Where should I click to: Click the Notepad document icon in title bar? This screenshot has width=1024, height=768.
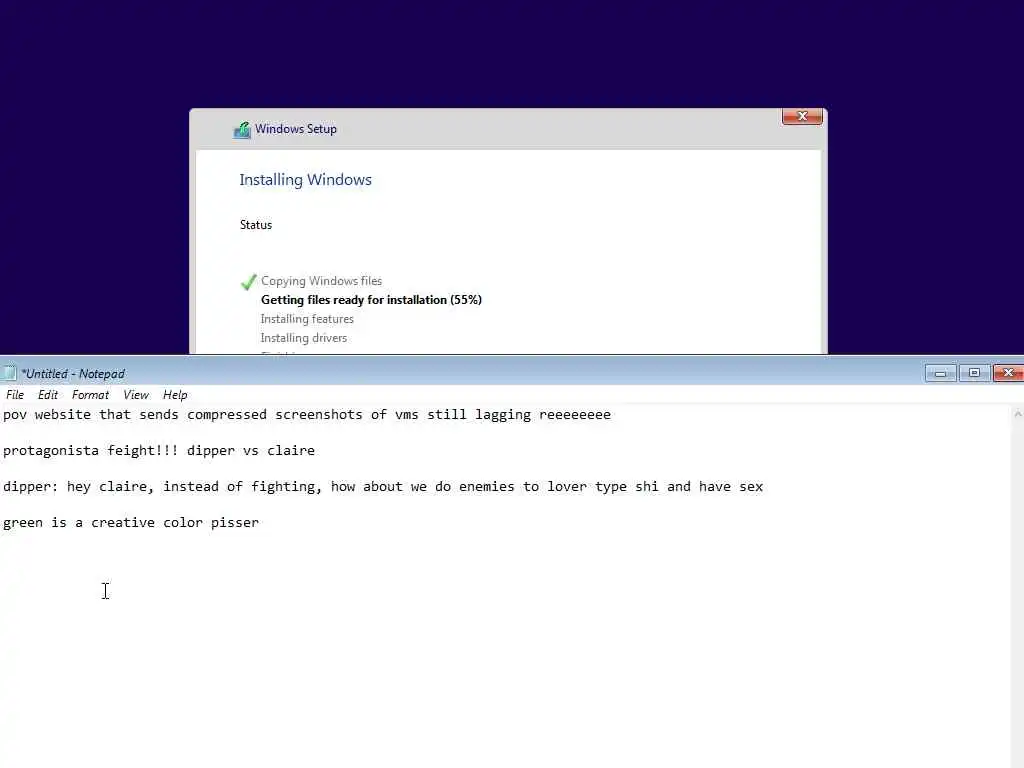10,373
